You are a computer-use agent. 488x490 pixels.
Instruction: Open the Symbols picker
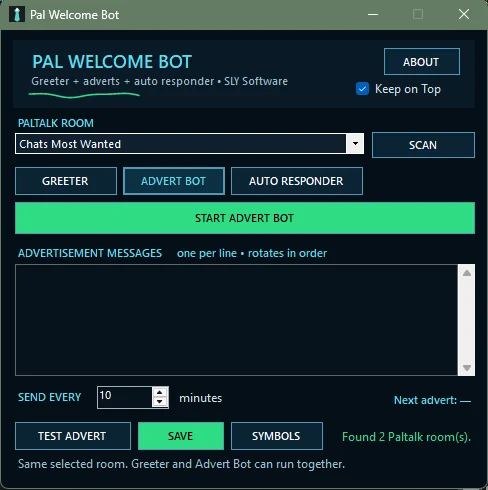click(277, 436)
